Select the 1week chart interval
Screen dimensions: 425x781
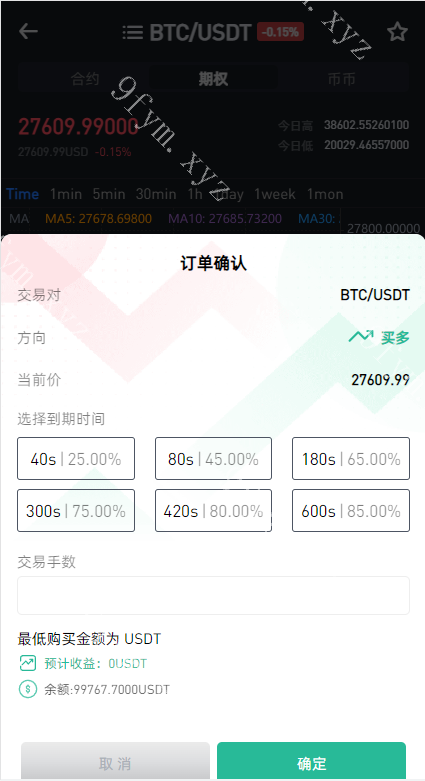pos(275,194)
